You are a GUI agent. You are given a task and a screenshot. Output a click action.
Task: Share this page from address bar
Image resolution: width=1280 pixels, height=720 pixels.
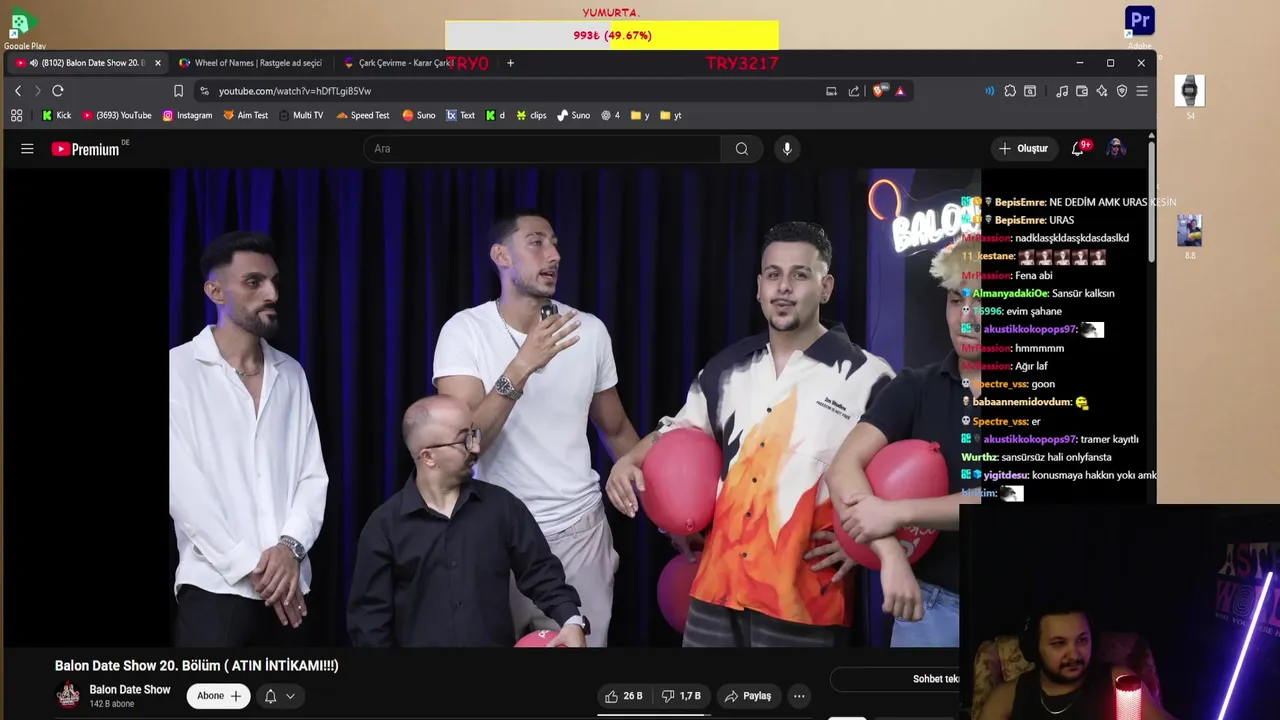pos(854,91)
